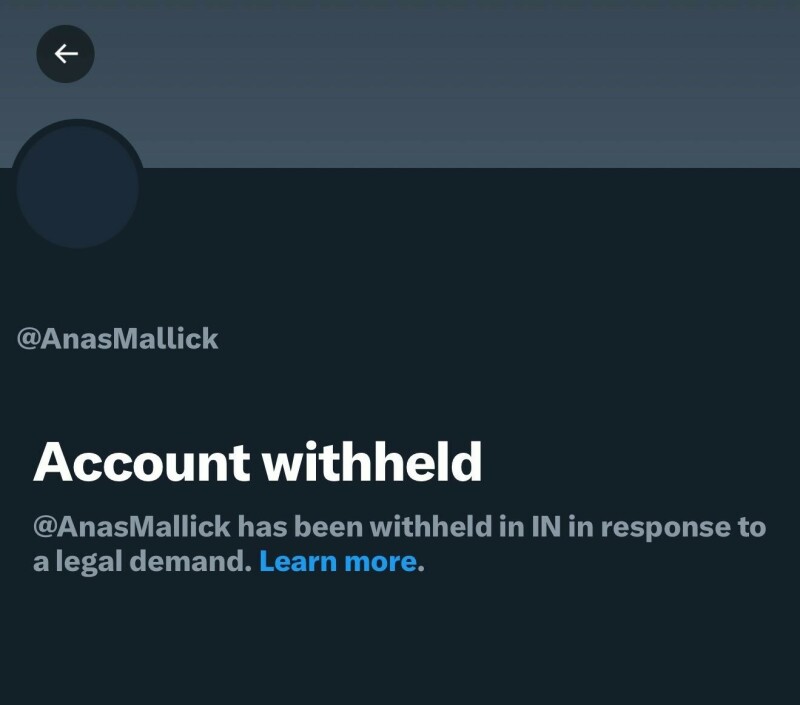Click the word "demand" before Learn more
This screenshot has width=800, height=705.
[x=196, y=561]
